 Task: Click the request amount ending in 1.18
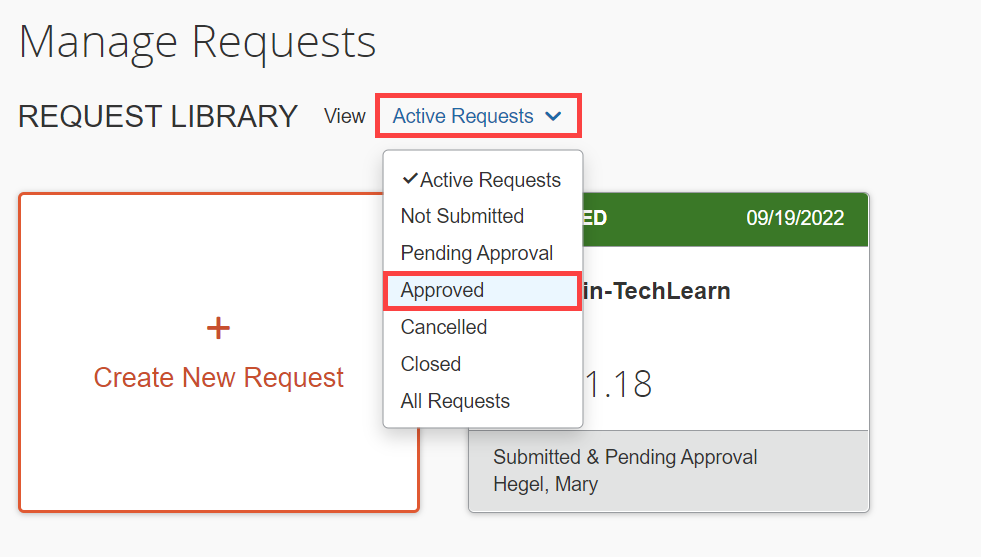pos(619,383)
